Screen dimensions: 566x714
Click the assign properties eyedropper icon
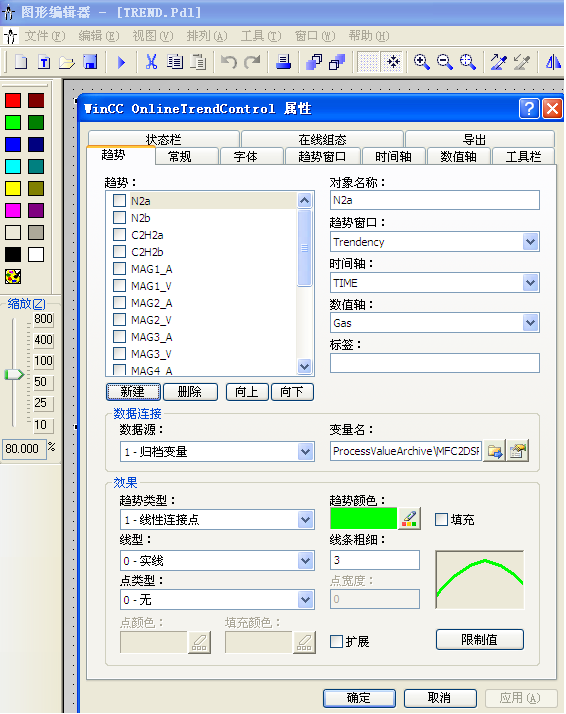[x=522, y=62]
